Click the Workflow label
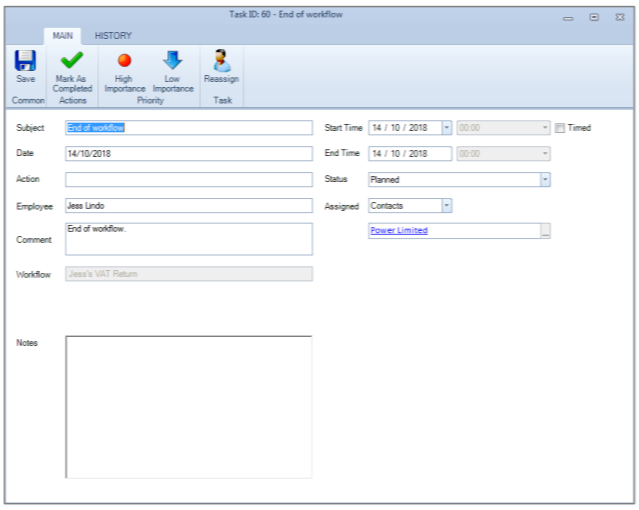The height and width of the screenshot is (510, 639). [x=33, y=274]
